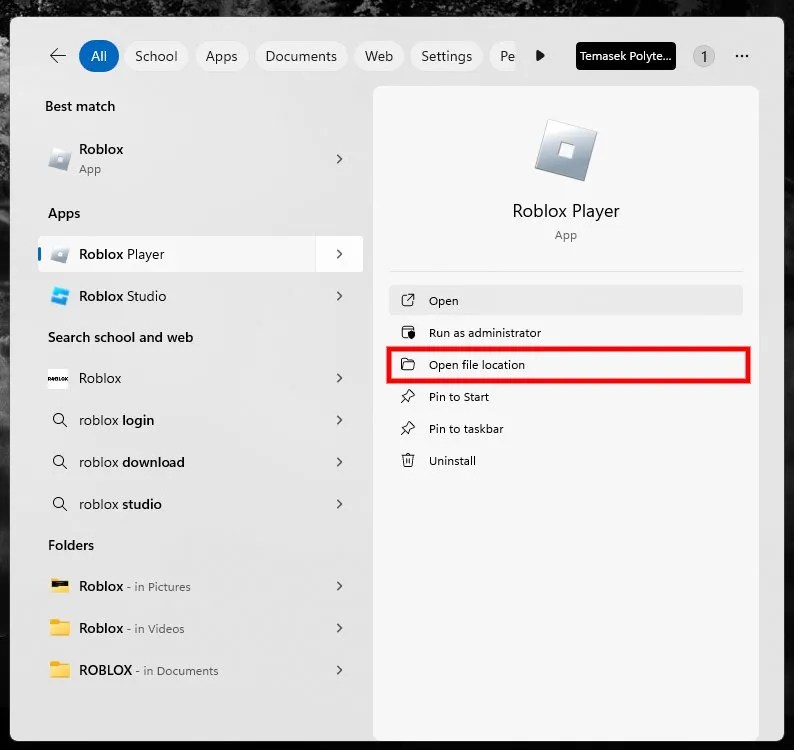The height and width of the screenshot is (750, 794).
Task: Choose Run as administrator
Action: tap(566, 332)
